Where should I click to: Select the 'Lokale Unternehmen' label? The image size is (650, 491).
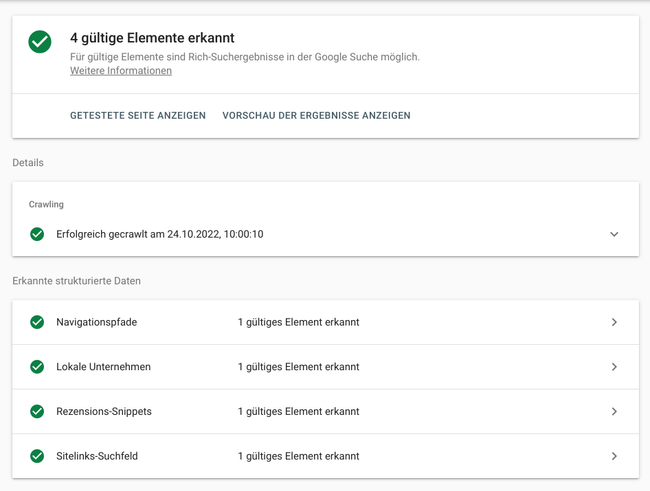point(103,367)
